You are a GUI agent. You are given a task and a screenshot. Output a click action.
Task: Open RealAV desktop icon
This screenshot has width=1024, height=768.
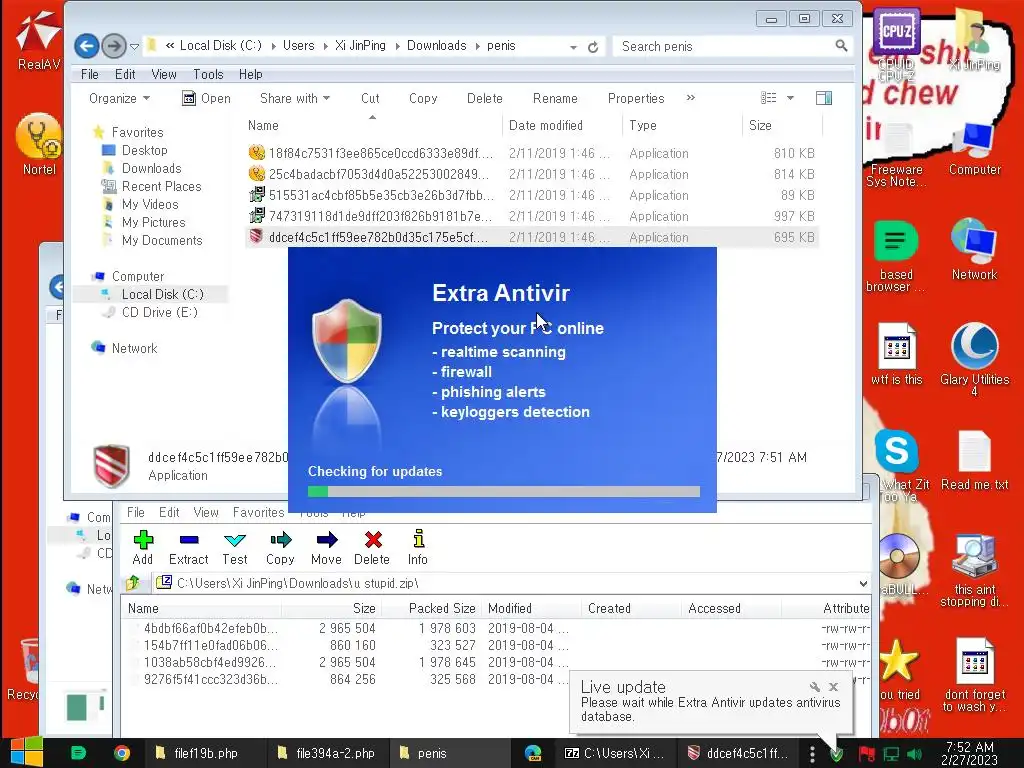38,40
